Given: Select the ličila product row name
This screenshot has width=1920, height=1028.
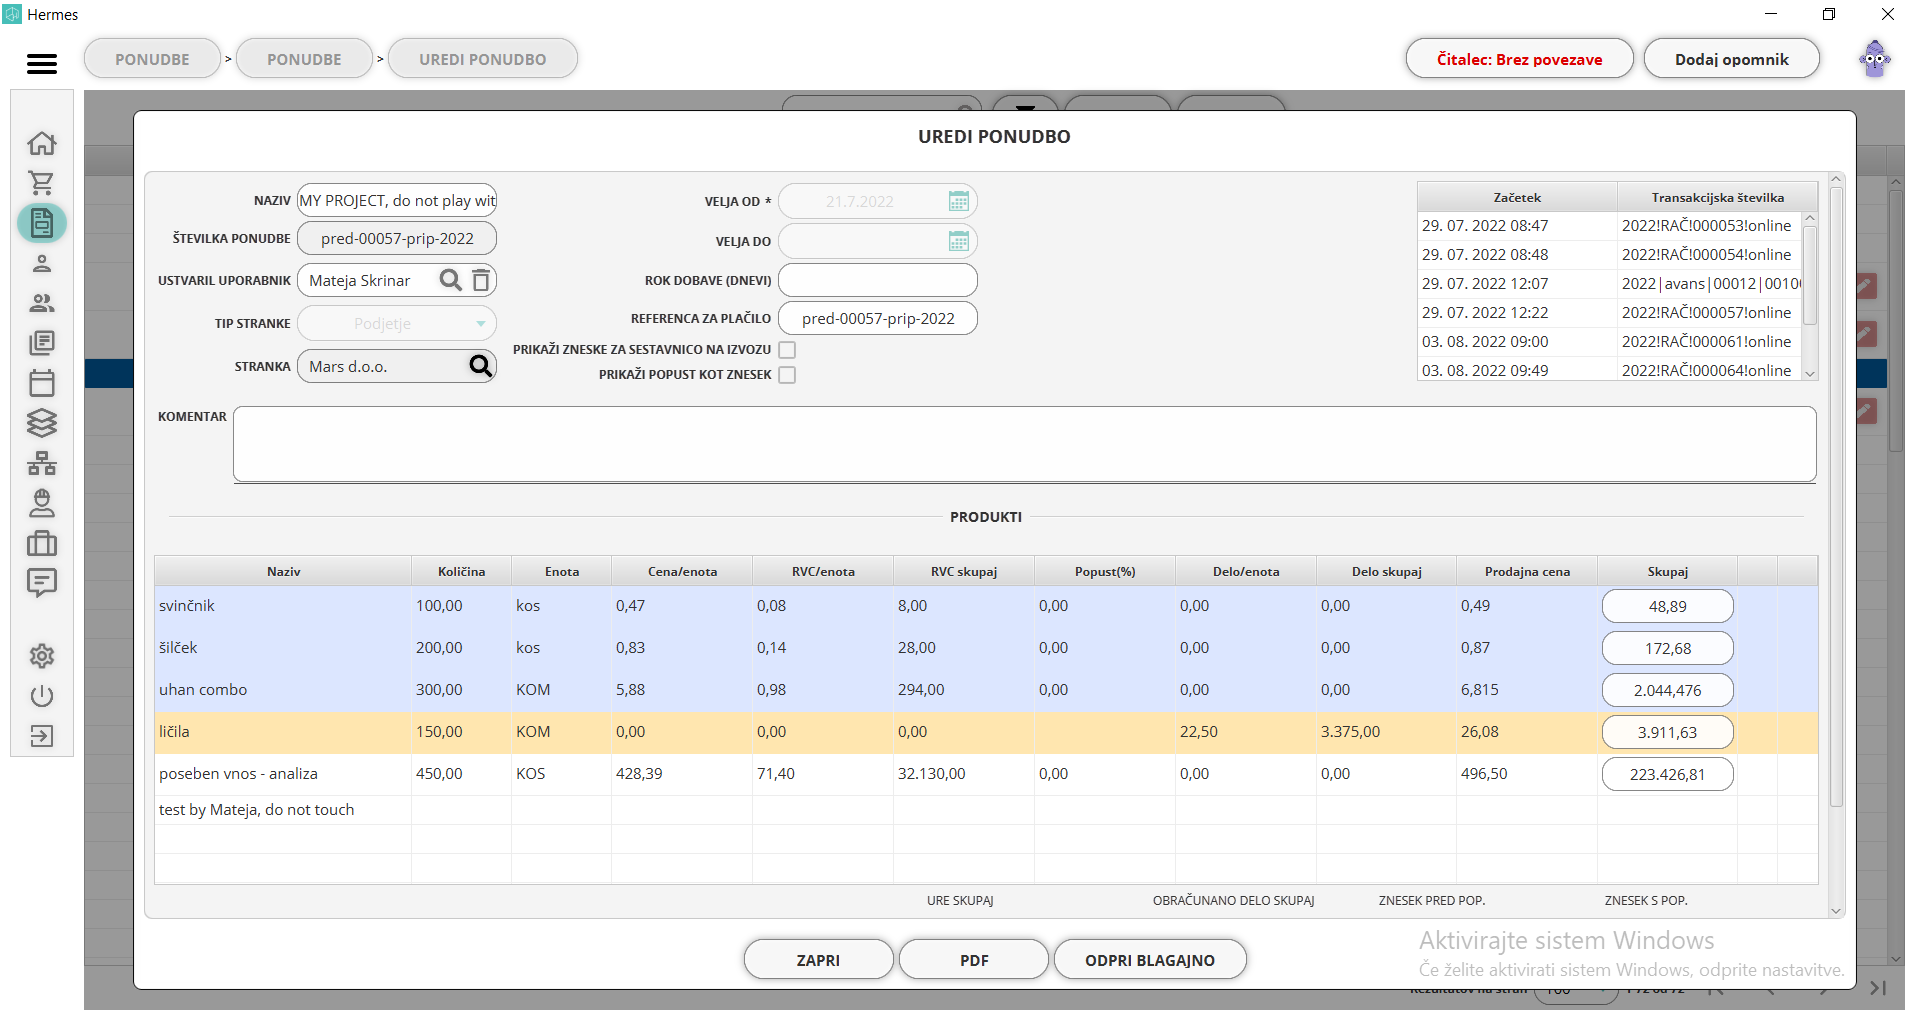Looking at the screenshot, I should [174, 731].
